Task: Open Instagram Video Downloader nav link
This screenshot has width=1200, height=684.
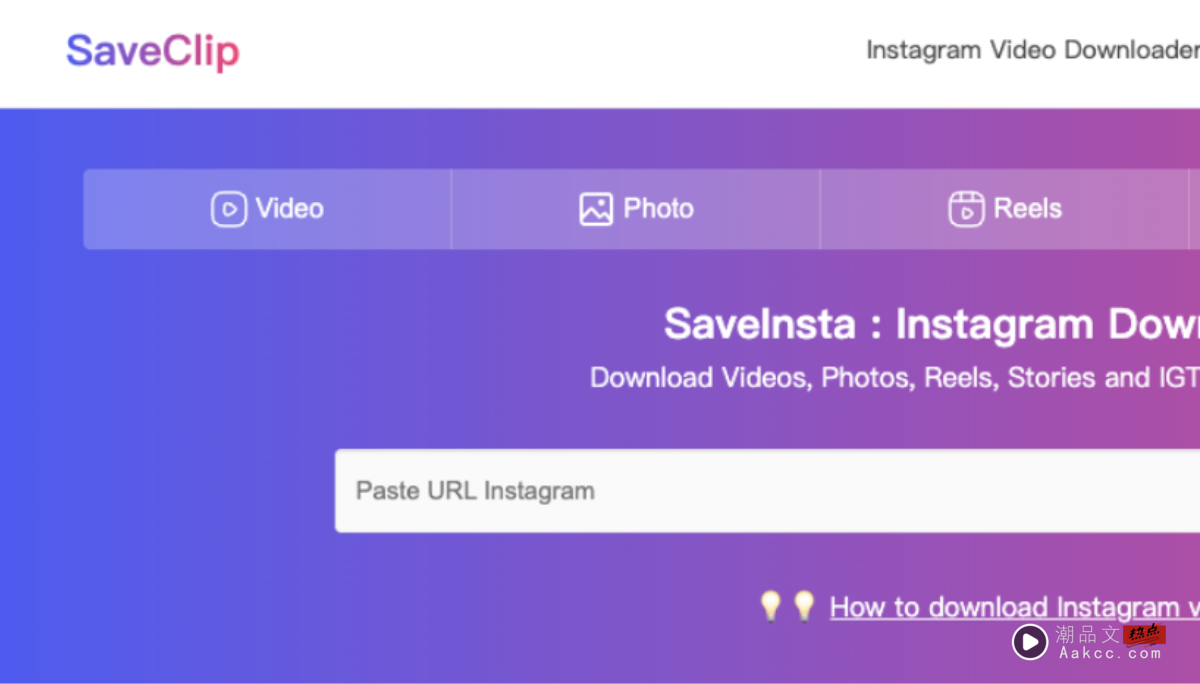Action: (1031, 50)
